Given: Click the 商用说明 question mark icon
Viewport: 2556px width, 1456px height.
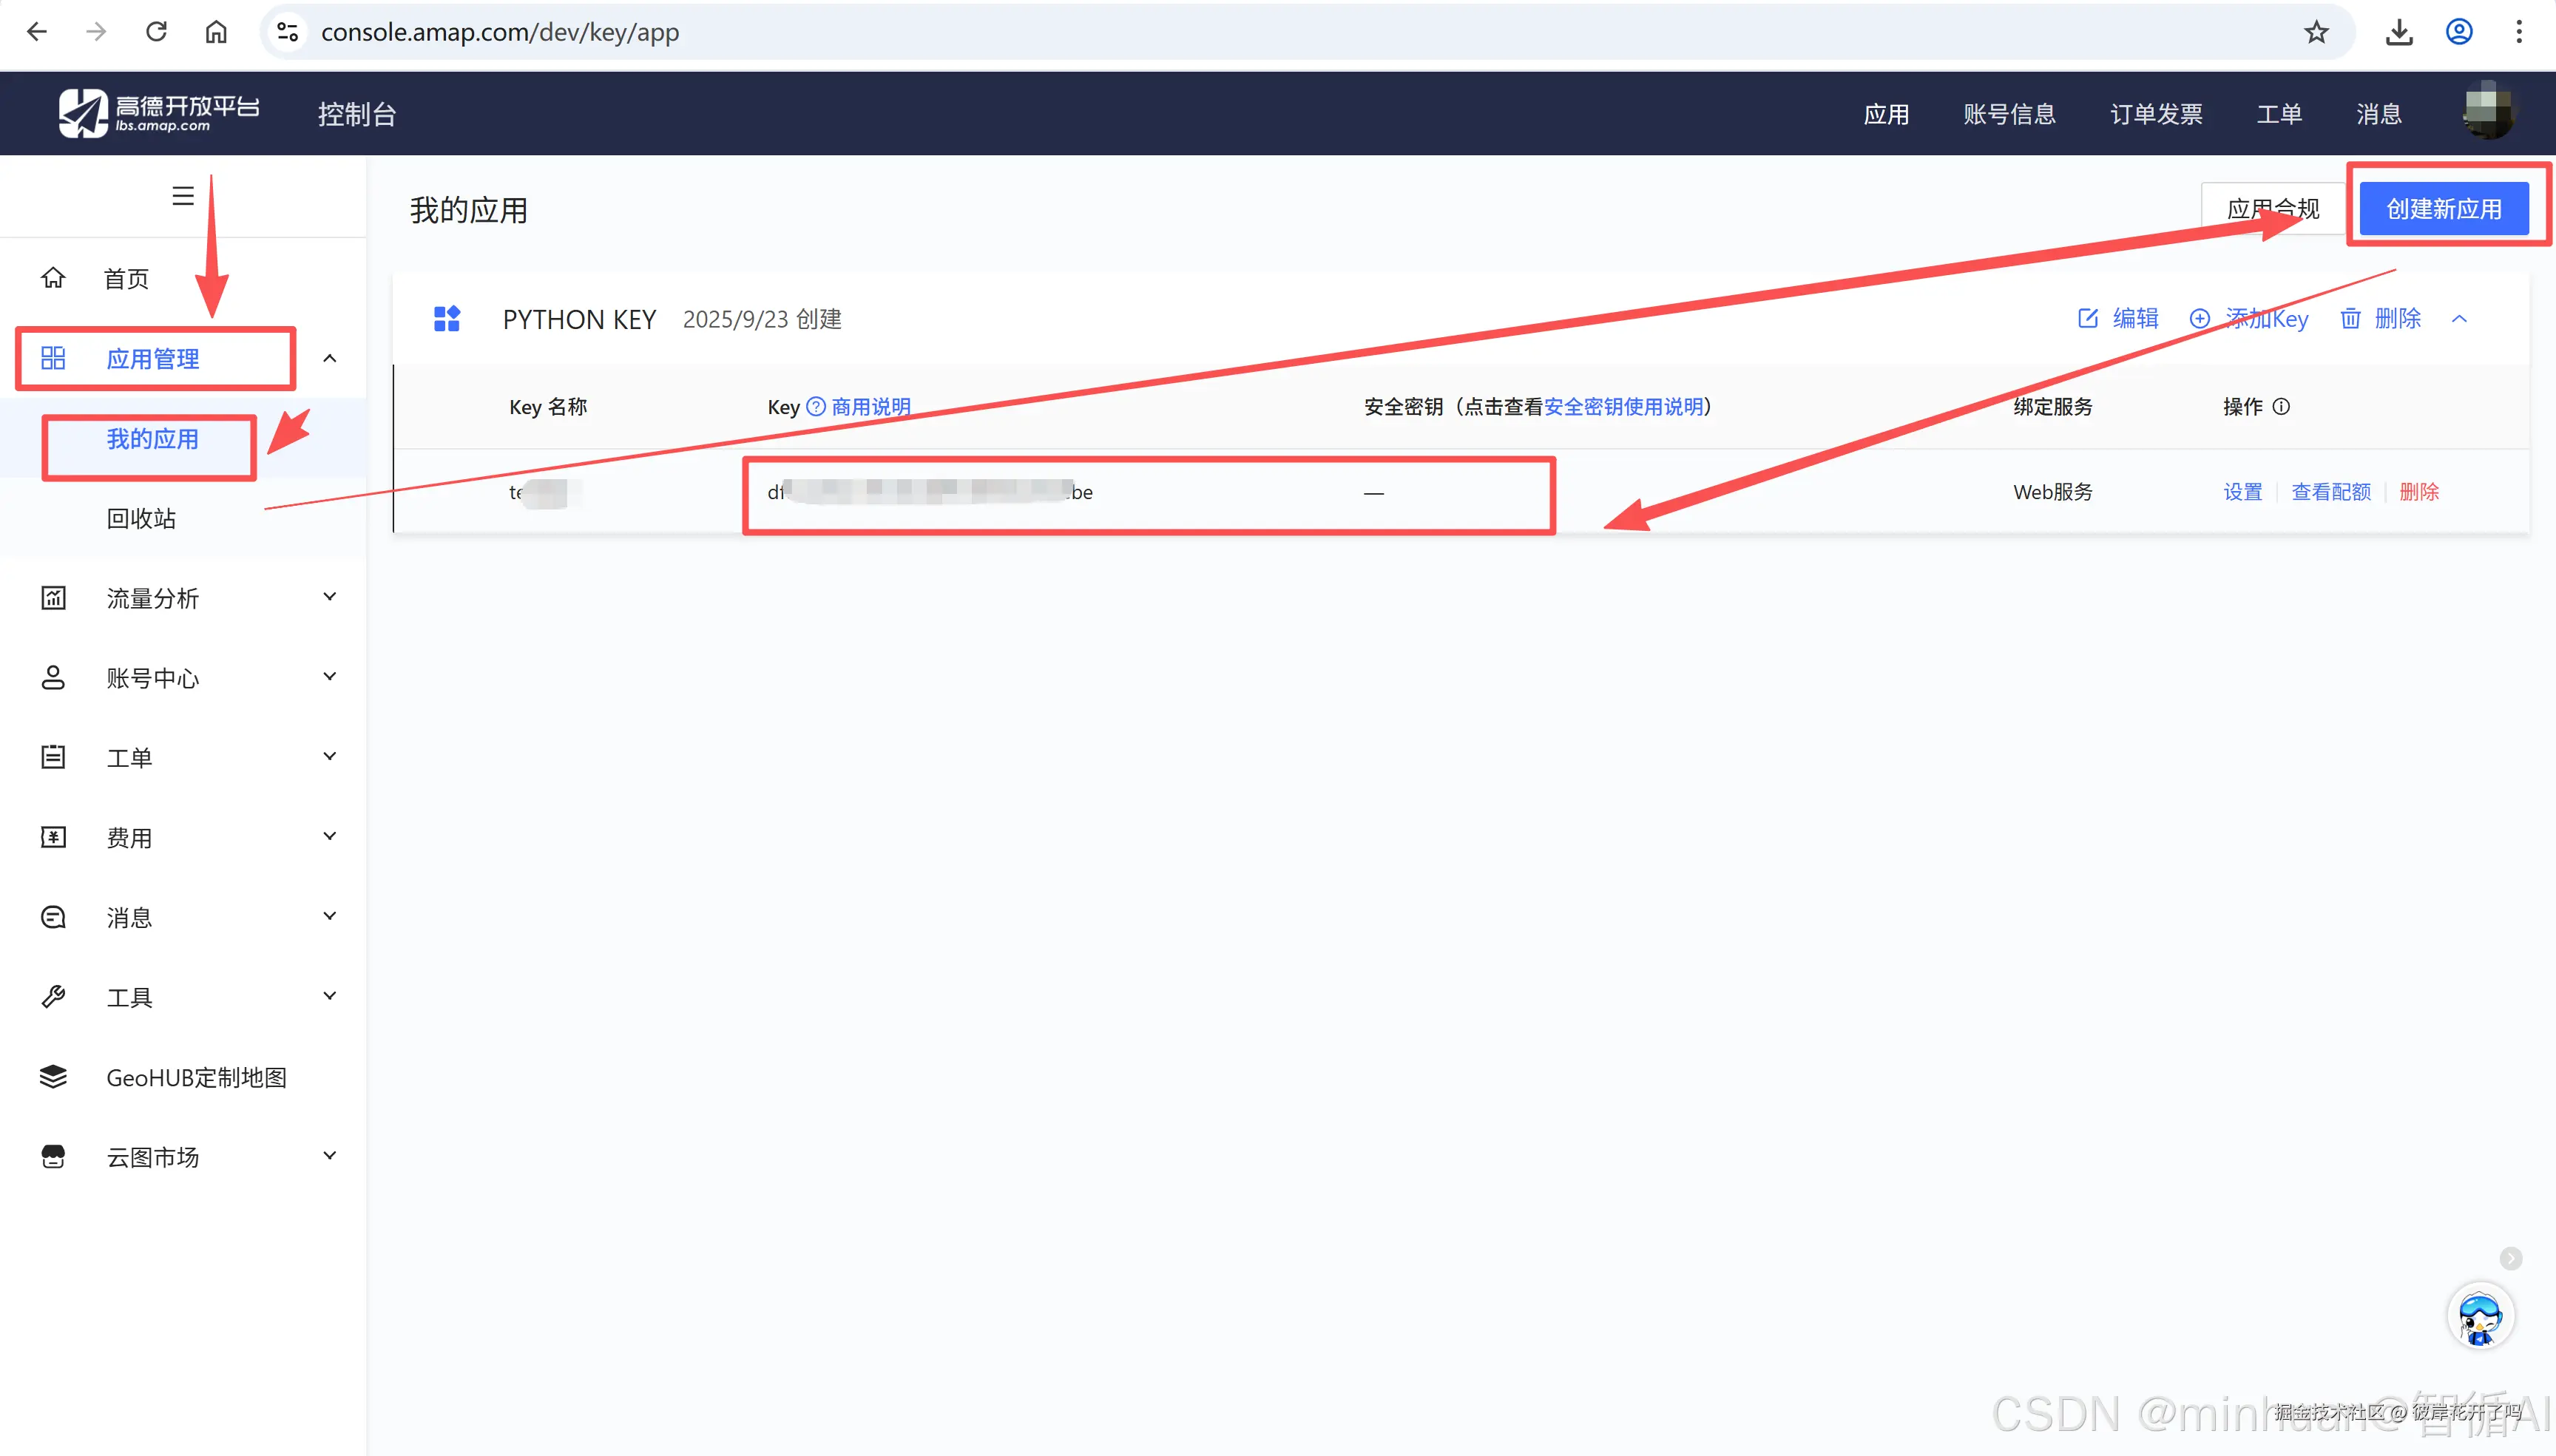Looking at the screenshot, I should 816,407.
